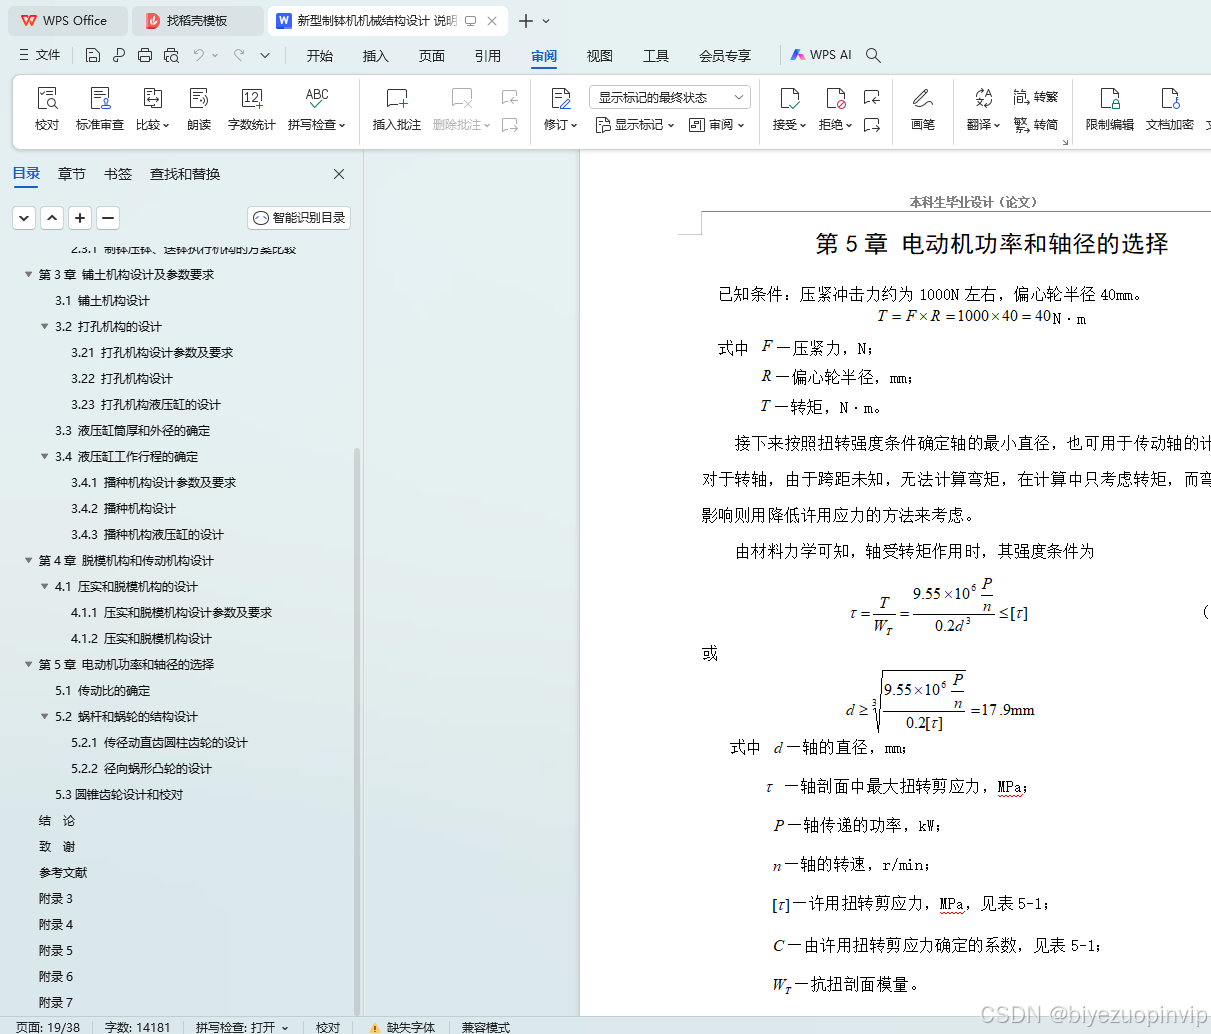Open a new tab with plus button
Screen dimensions: 1211x1034
tap(526, 20)
